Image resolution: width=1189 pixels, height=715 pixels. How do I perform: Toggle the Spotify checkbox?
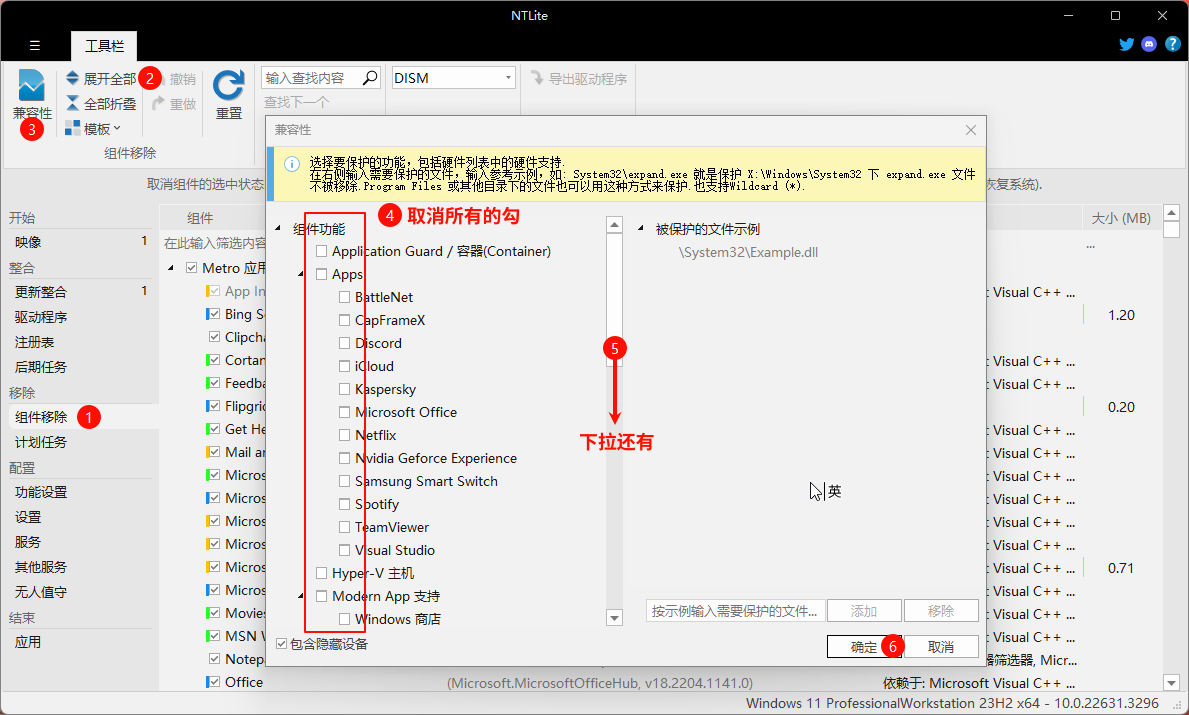[344, 504]
